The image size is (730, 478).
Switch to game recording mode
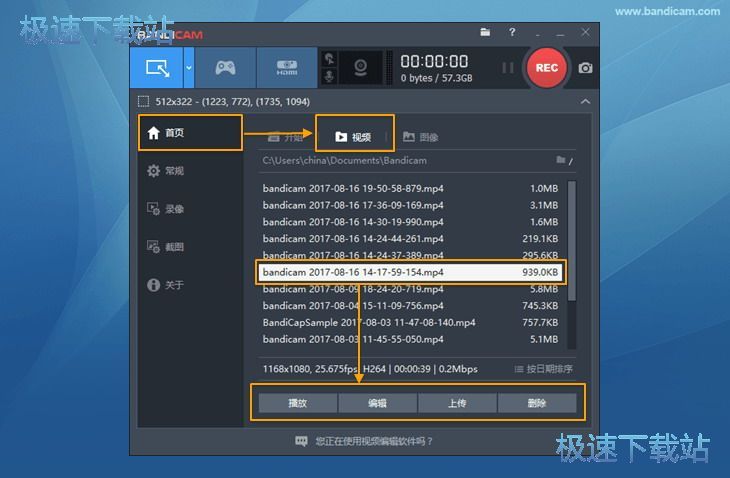pos(225,68)
